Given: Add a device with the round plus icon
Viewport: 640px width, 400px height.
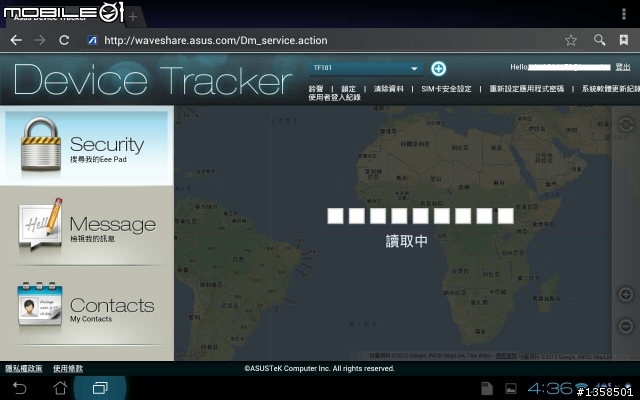Looking at the screenshot, I should 438,69.
